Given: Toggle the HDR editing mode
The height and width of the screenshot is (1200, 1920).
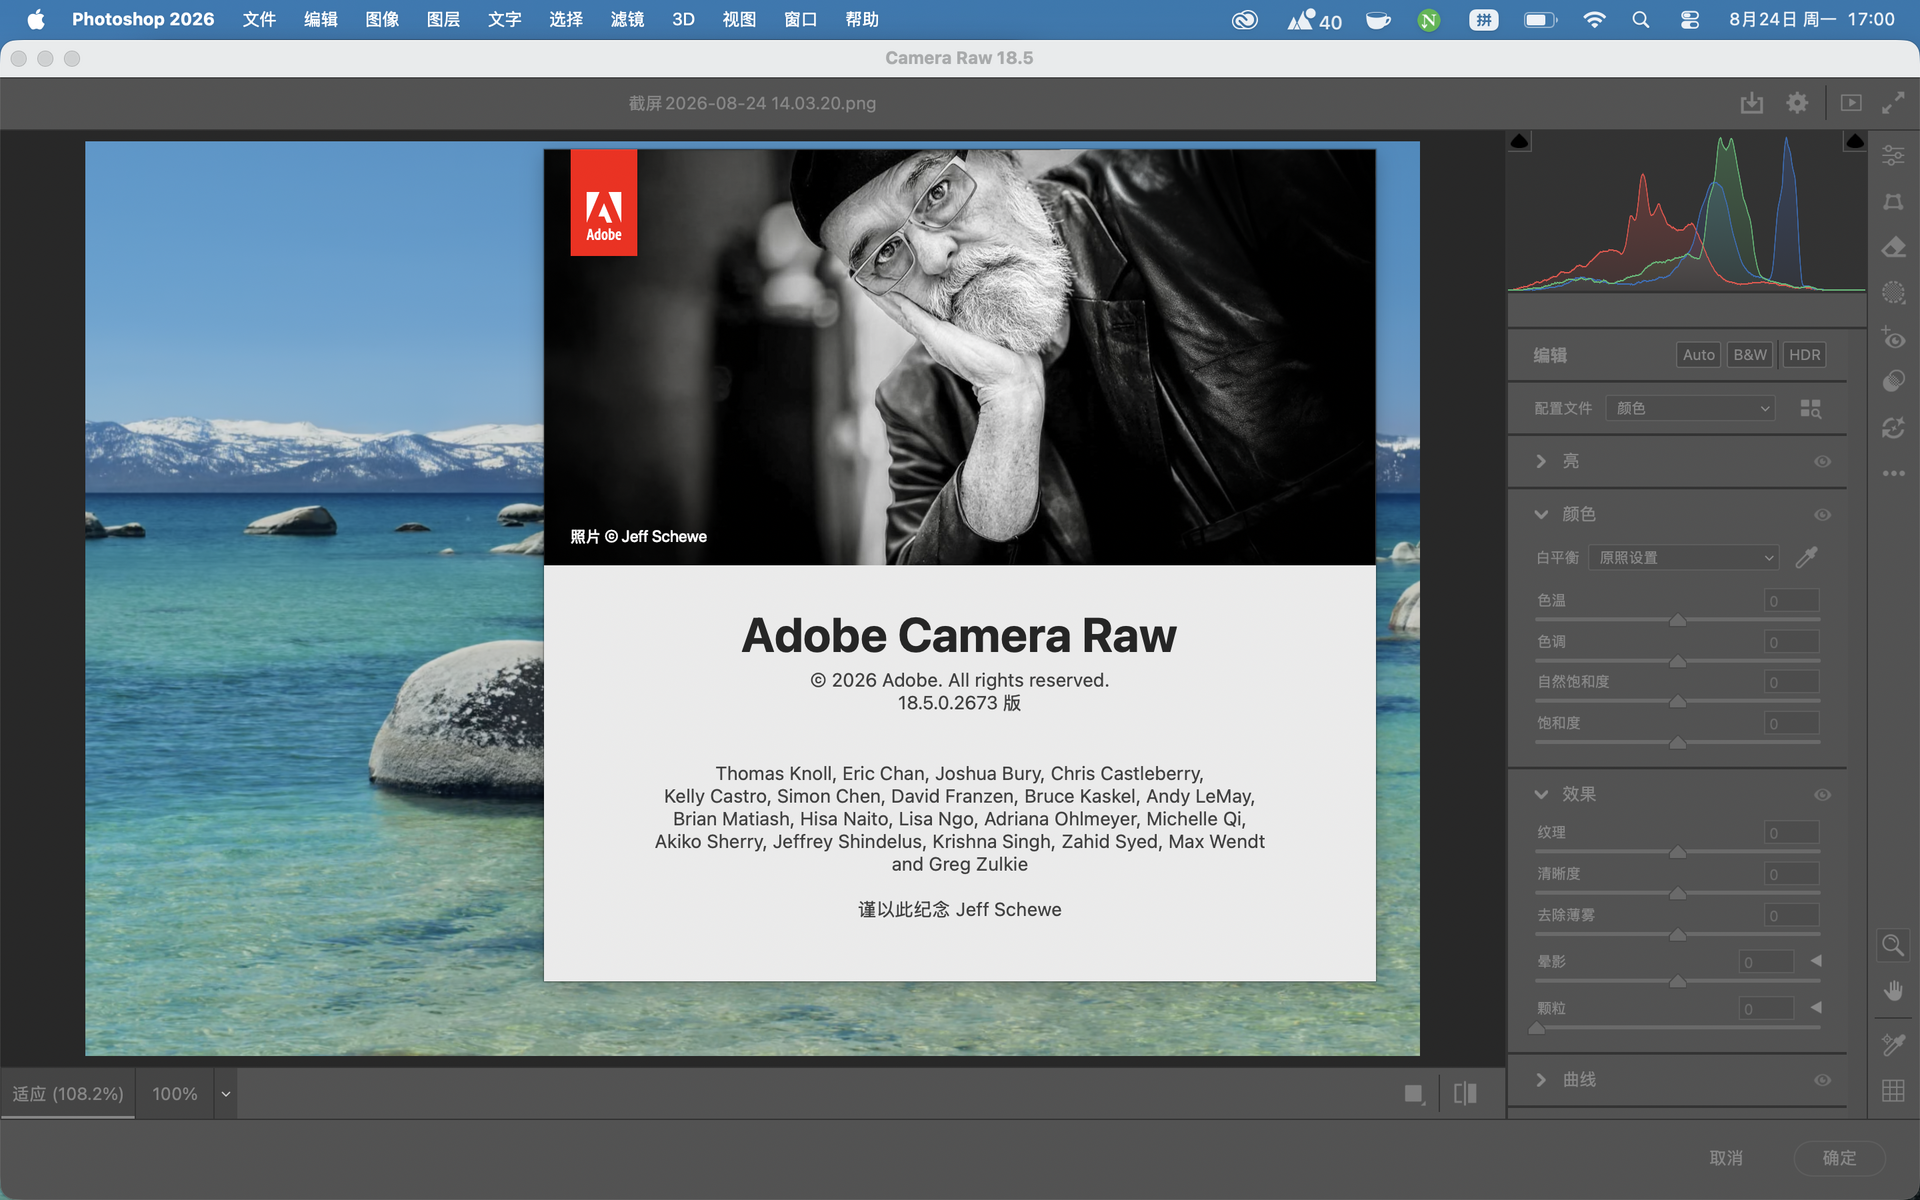Looking at the screenshot, I should 1804,355.
